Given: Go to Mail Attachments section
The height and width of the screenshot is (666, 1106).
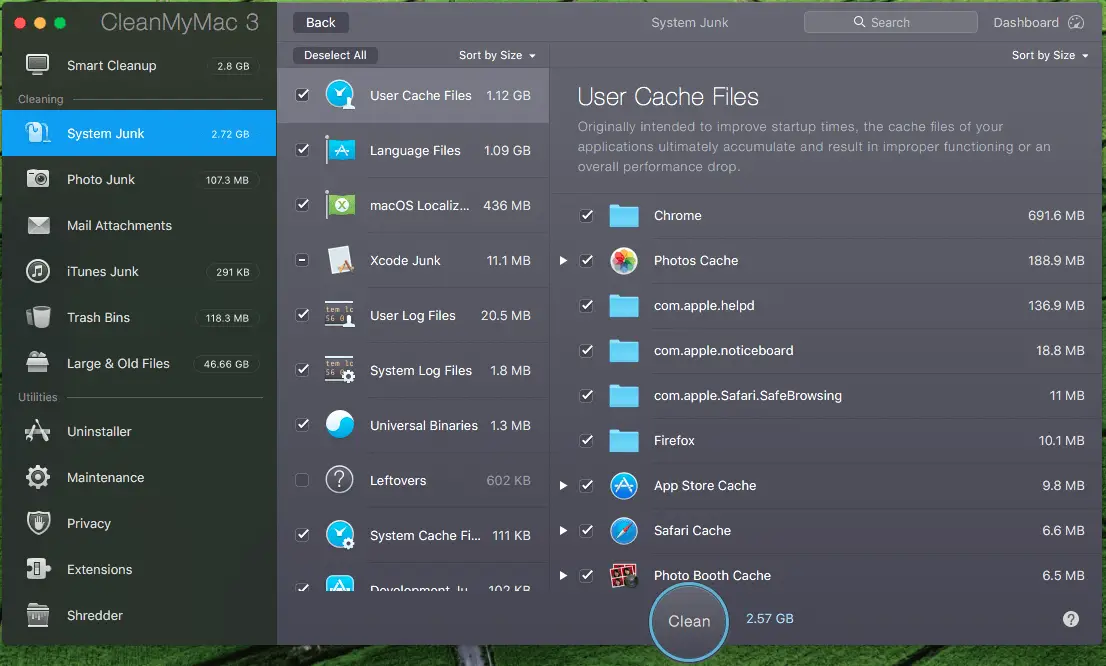Looking at the screenshot, I should point(139,225).
